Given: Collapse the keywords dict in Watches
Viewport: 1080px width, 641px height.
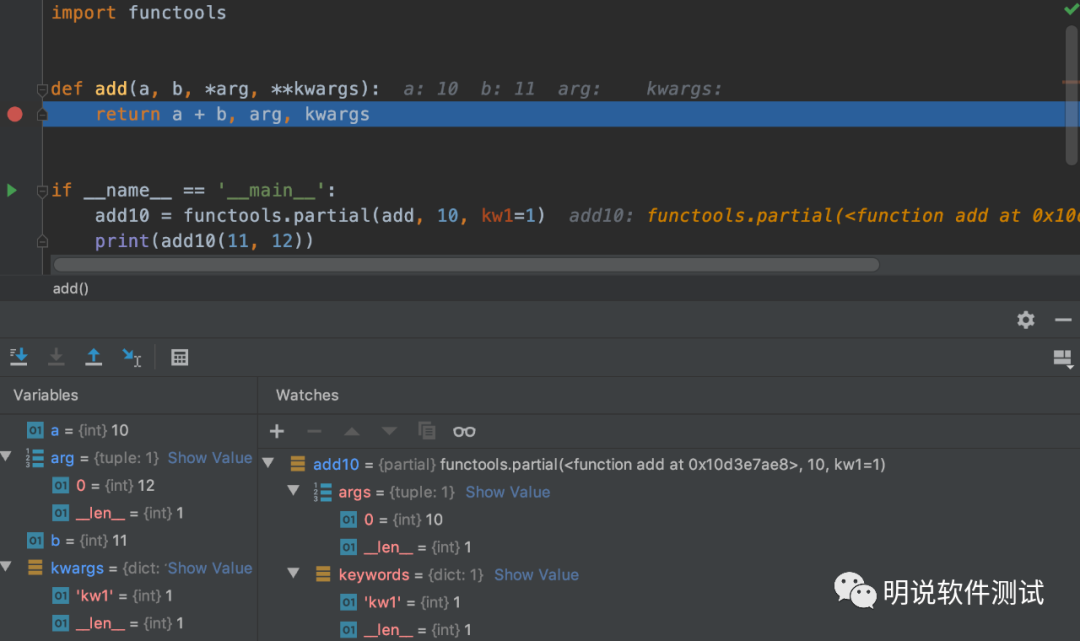Looking at the screenshot, I should (x=293, y=574).
